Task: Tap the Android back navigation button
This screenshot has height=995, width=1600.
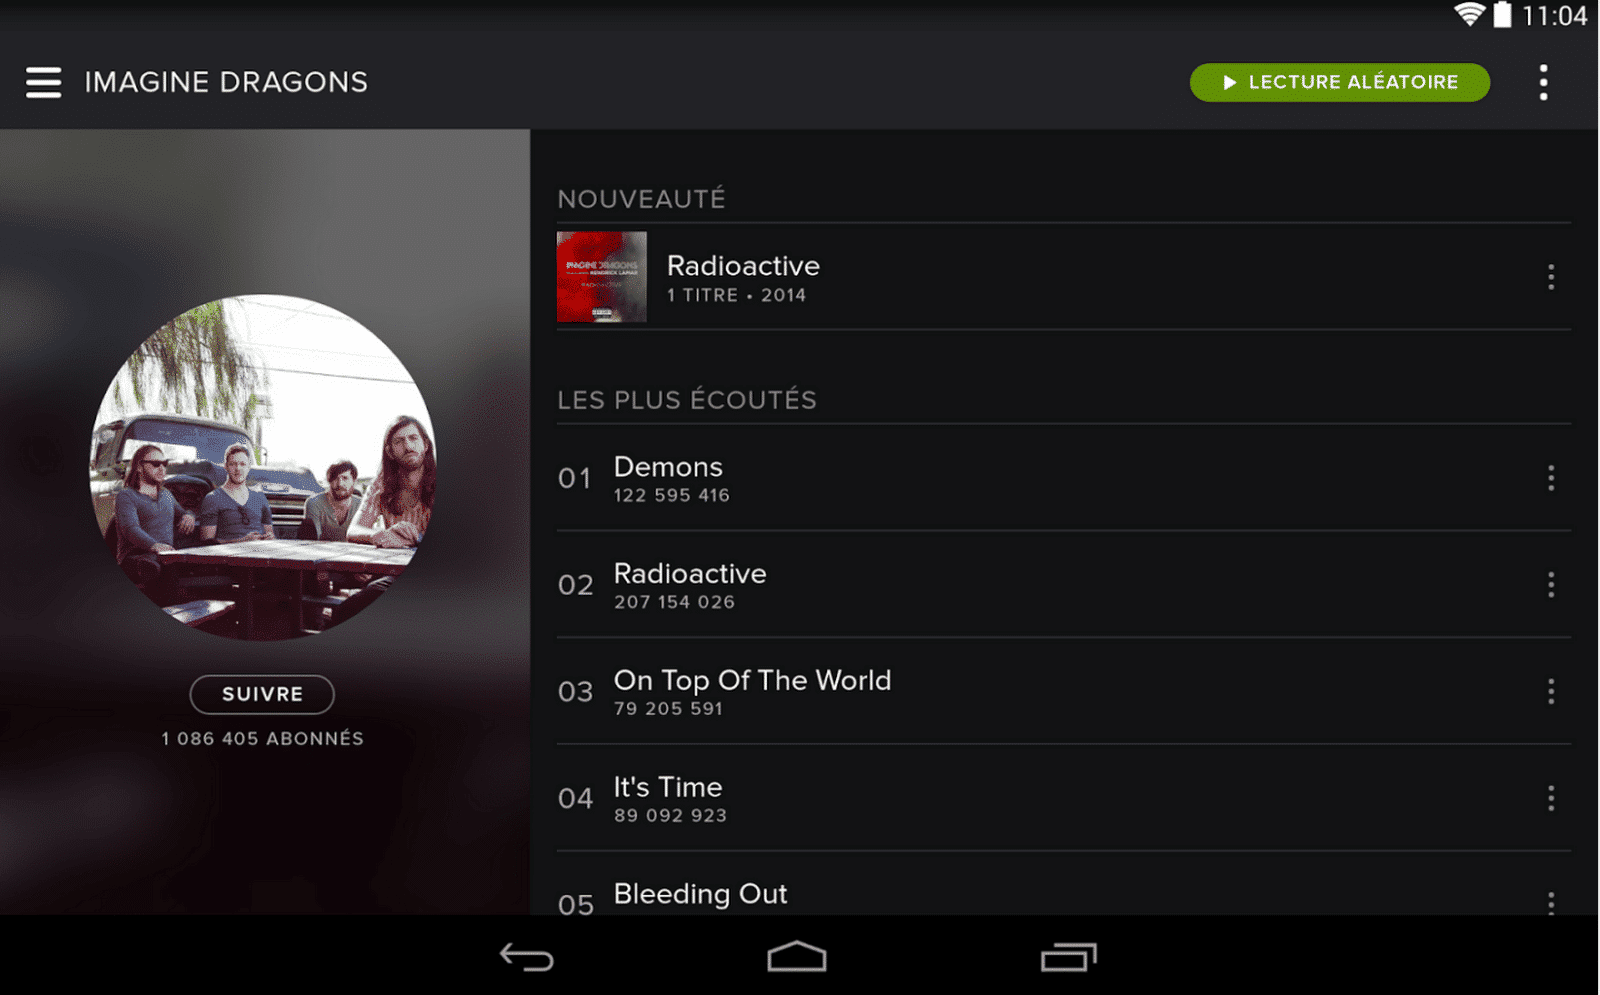Action: click(x=527, y=958)
